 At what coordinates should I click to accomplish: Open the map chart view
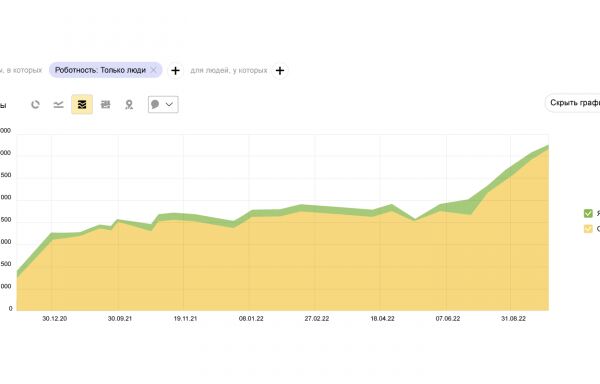(x=129, y=104)
